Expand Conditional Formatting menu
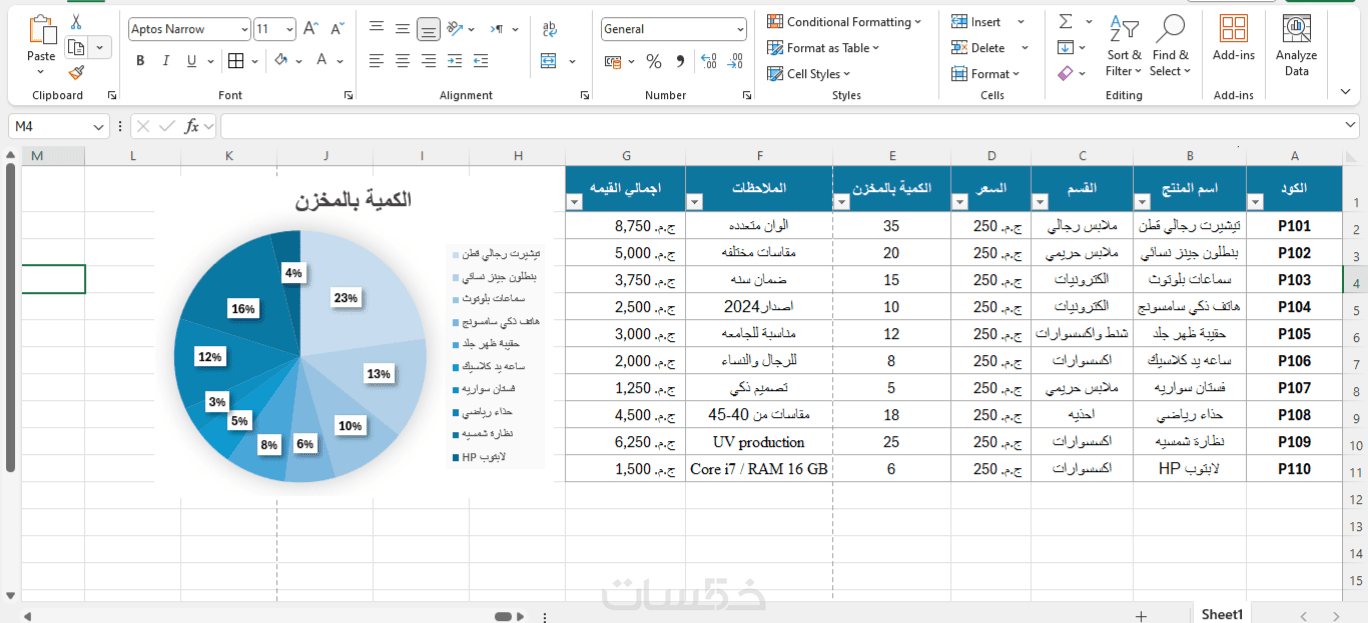The height and width of the screenshot is (623, 1368). [844, 22]
